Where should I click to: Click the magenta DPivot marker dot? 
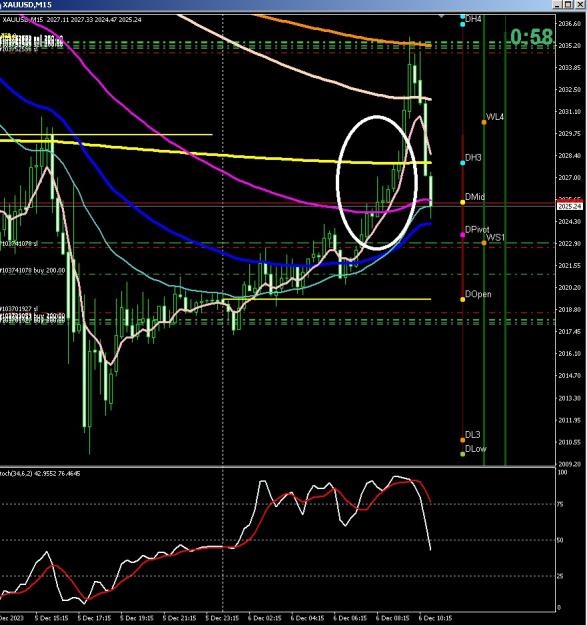coord(462,235)
